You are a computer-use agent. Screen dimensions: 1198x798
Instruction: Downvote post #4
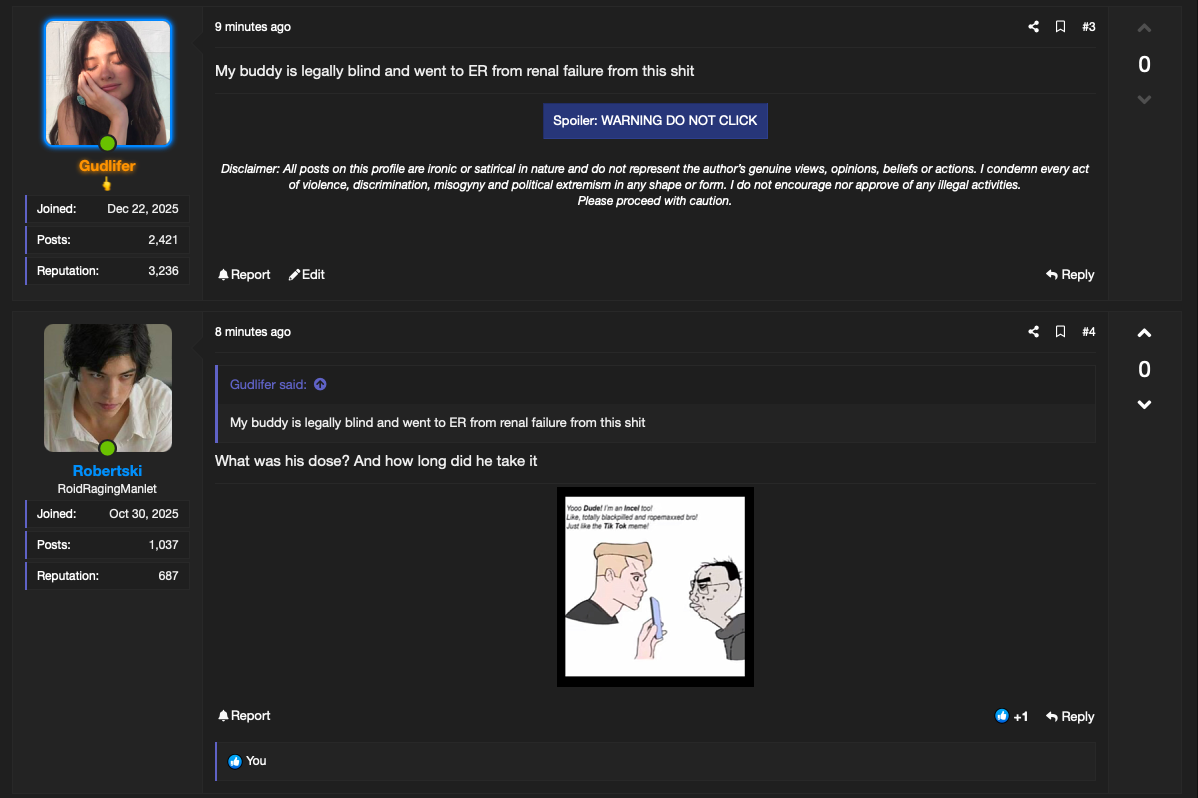[1144, 404]
